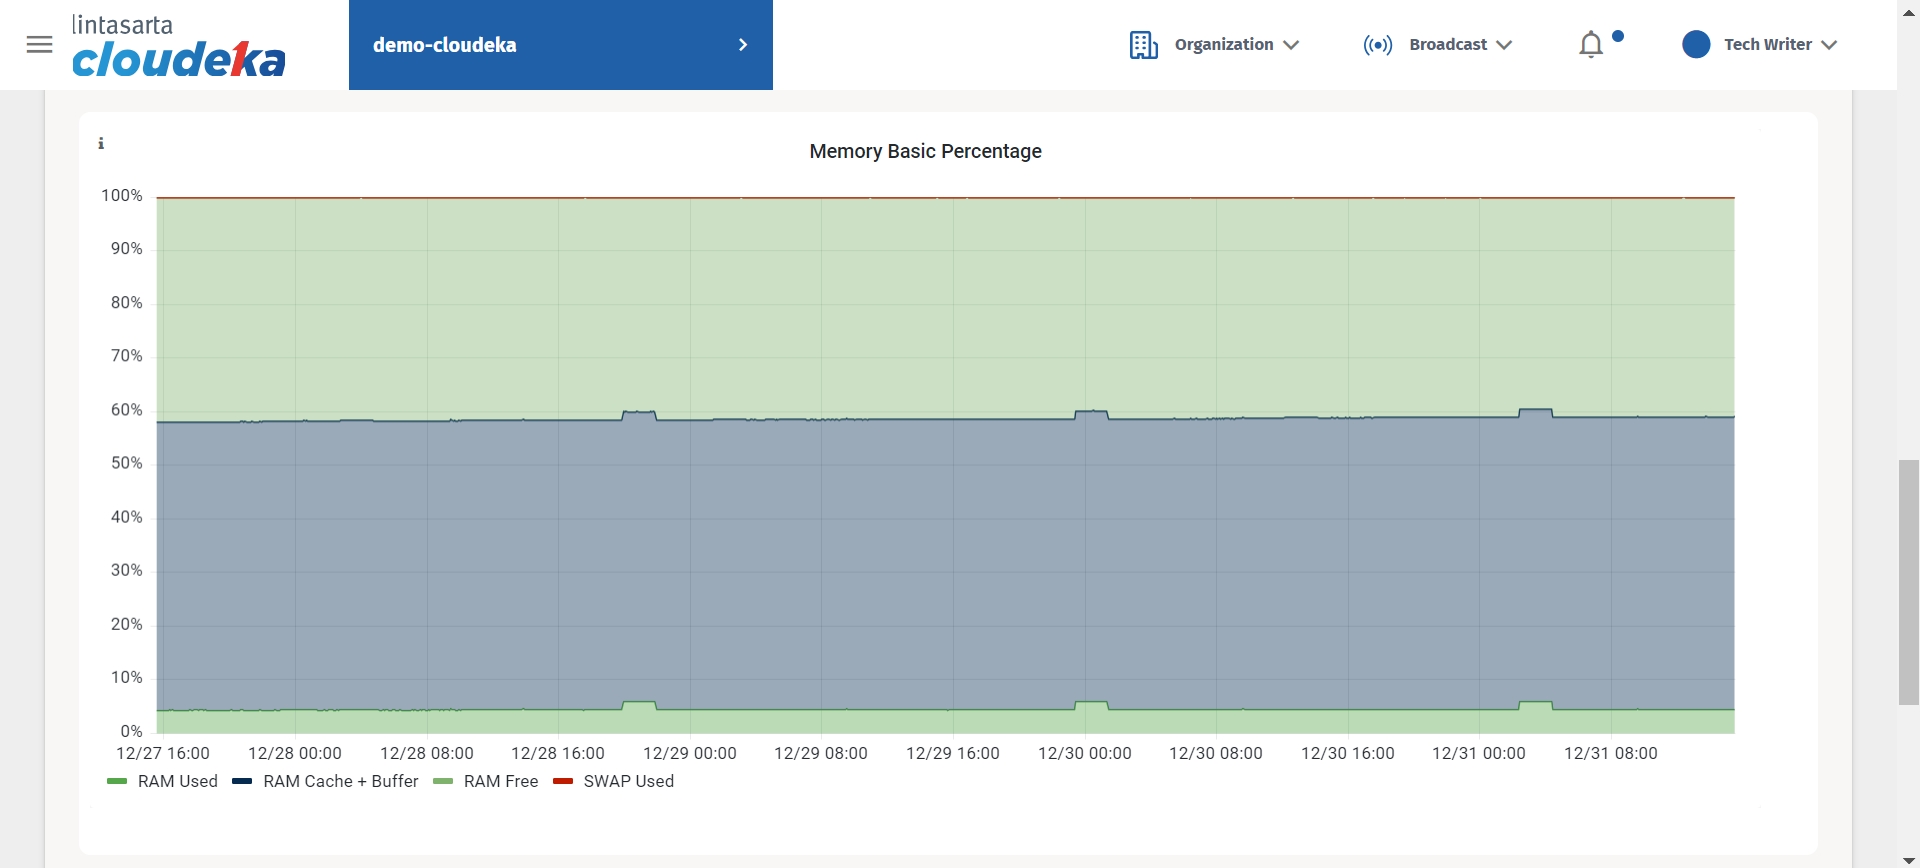Click the Organization building icon

click(1143, 45)
